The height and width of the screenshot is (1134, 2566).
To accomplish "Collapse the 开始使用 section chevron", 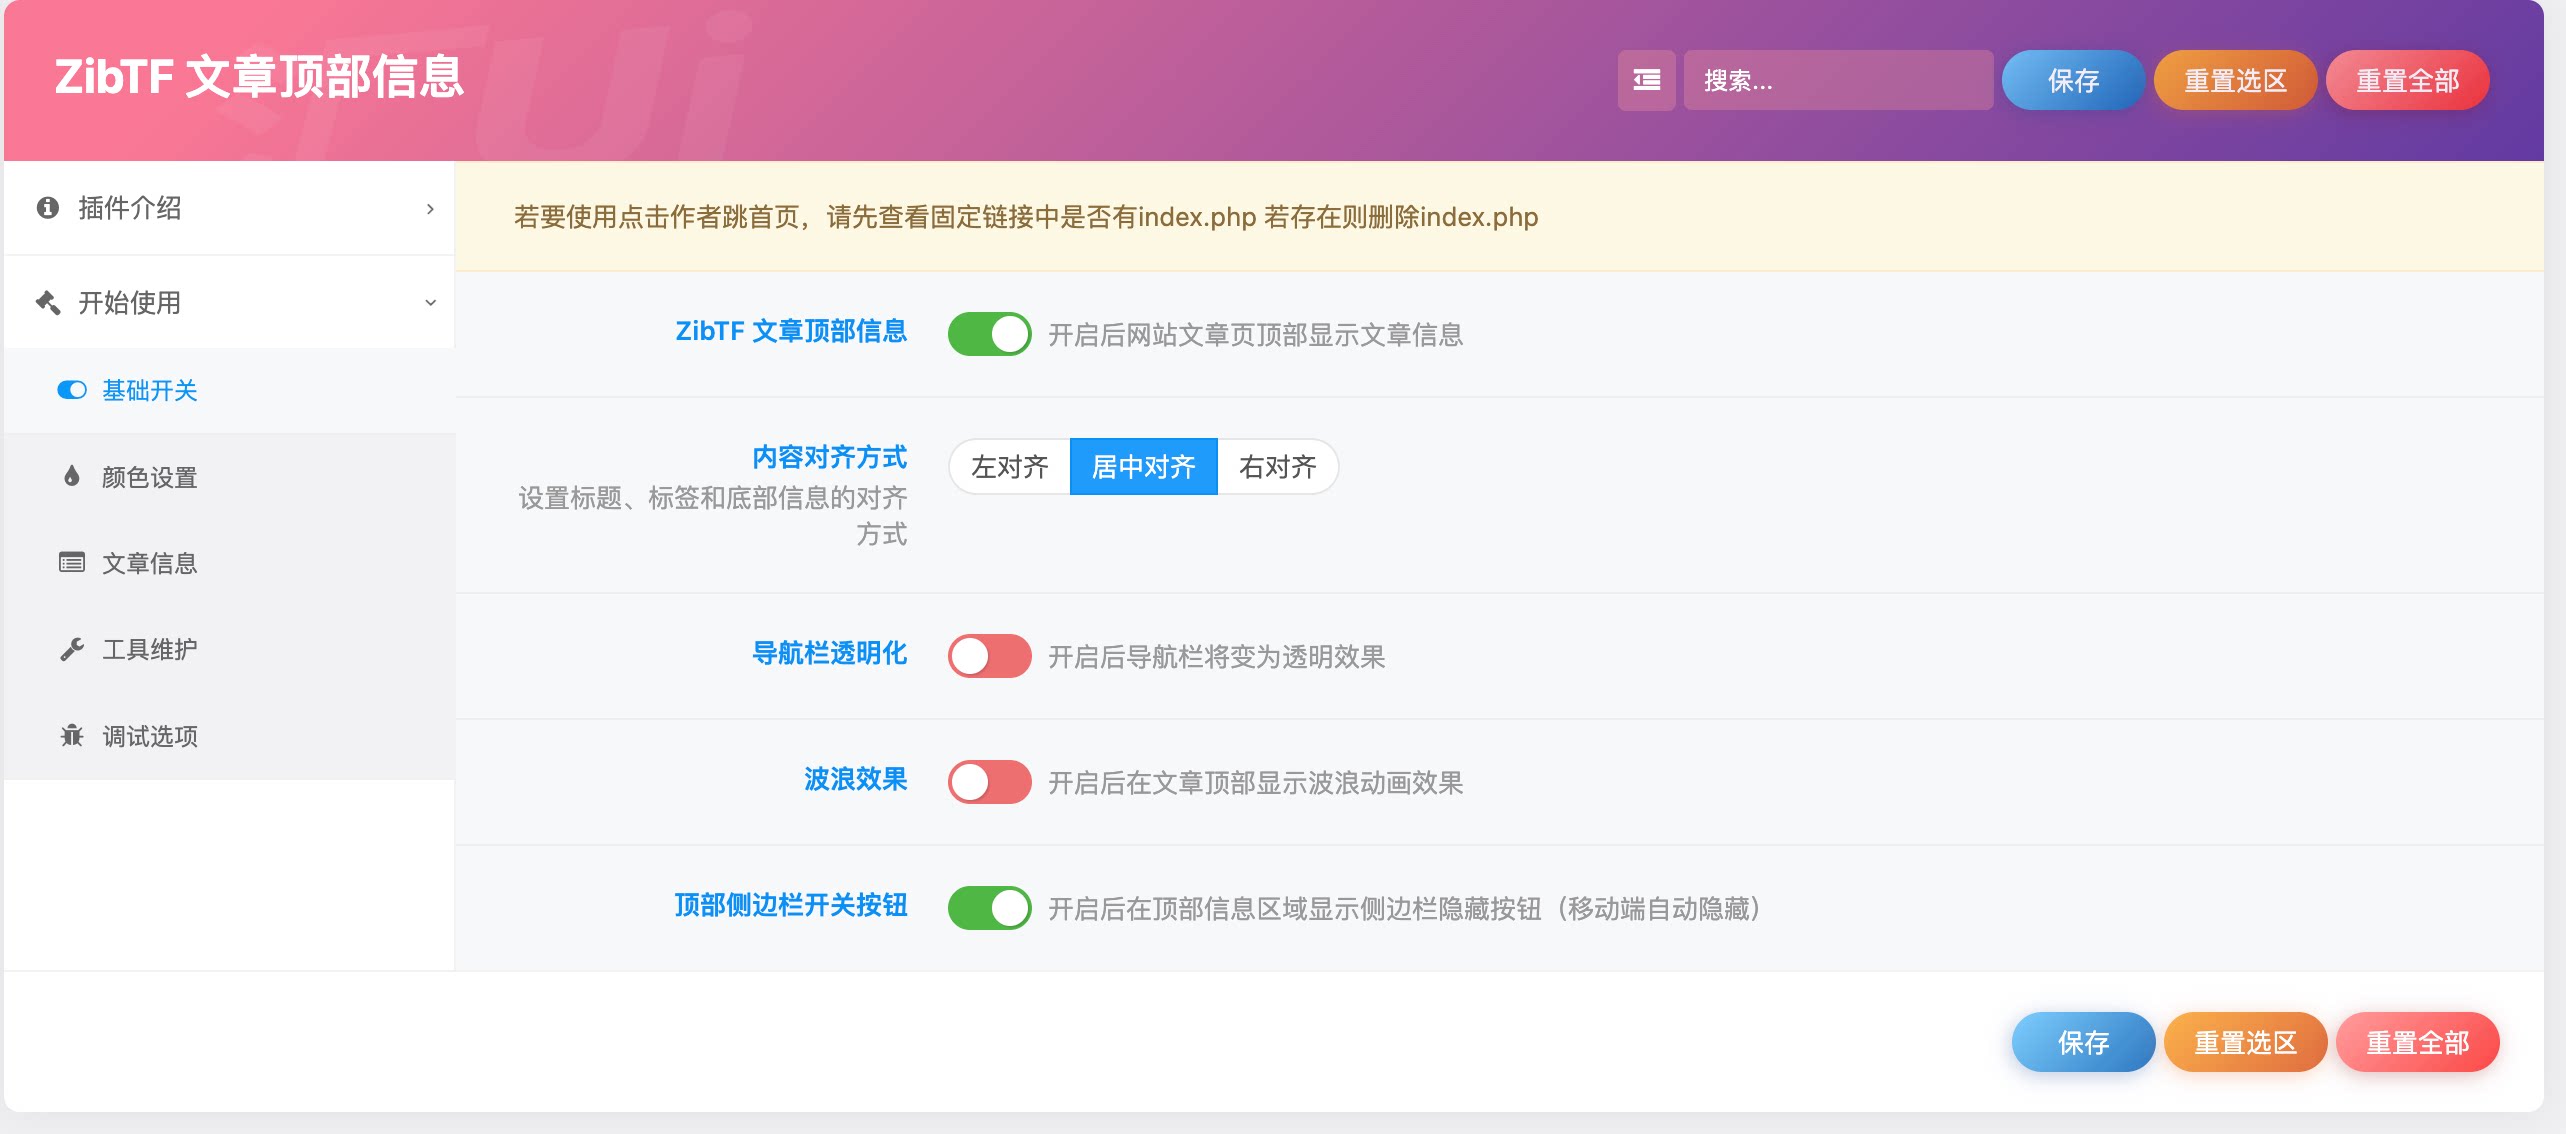I will [430, 303].
